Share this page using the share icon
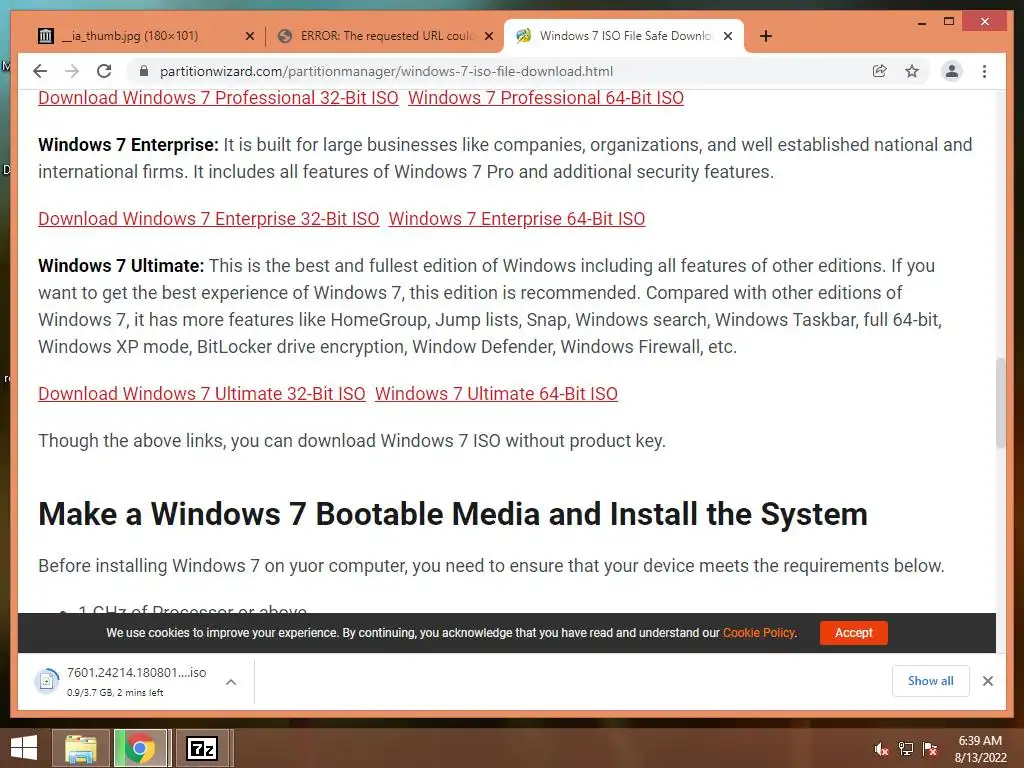This screenshot has height=768, width=1024. pyautogui.click(x=880, y=71)
